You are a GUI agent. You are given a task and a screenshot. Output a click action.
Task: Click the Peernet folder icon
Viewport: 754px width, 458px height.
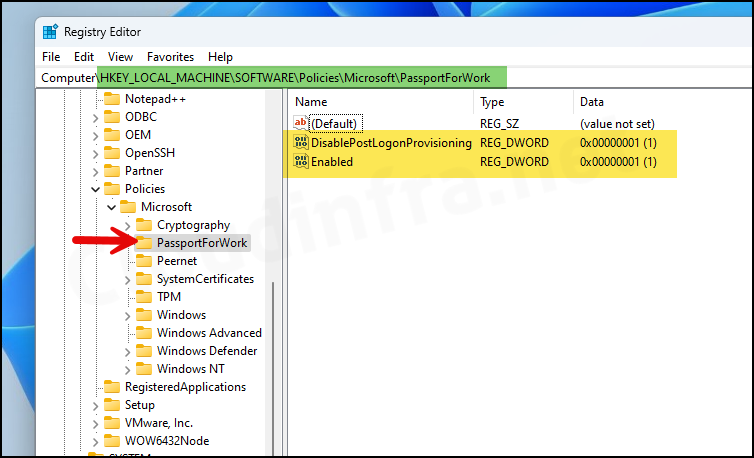(x=144, y=261)
